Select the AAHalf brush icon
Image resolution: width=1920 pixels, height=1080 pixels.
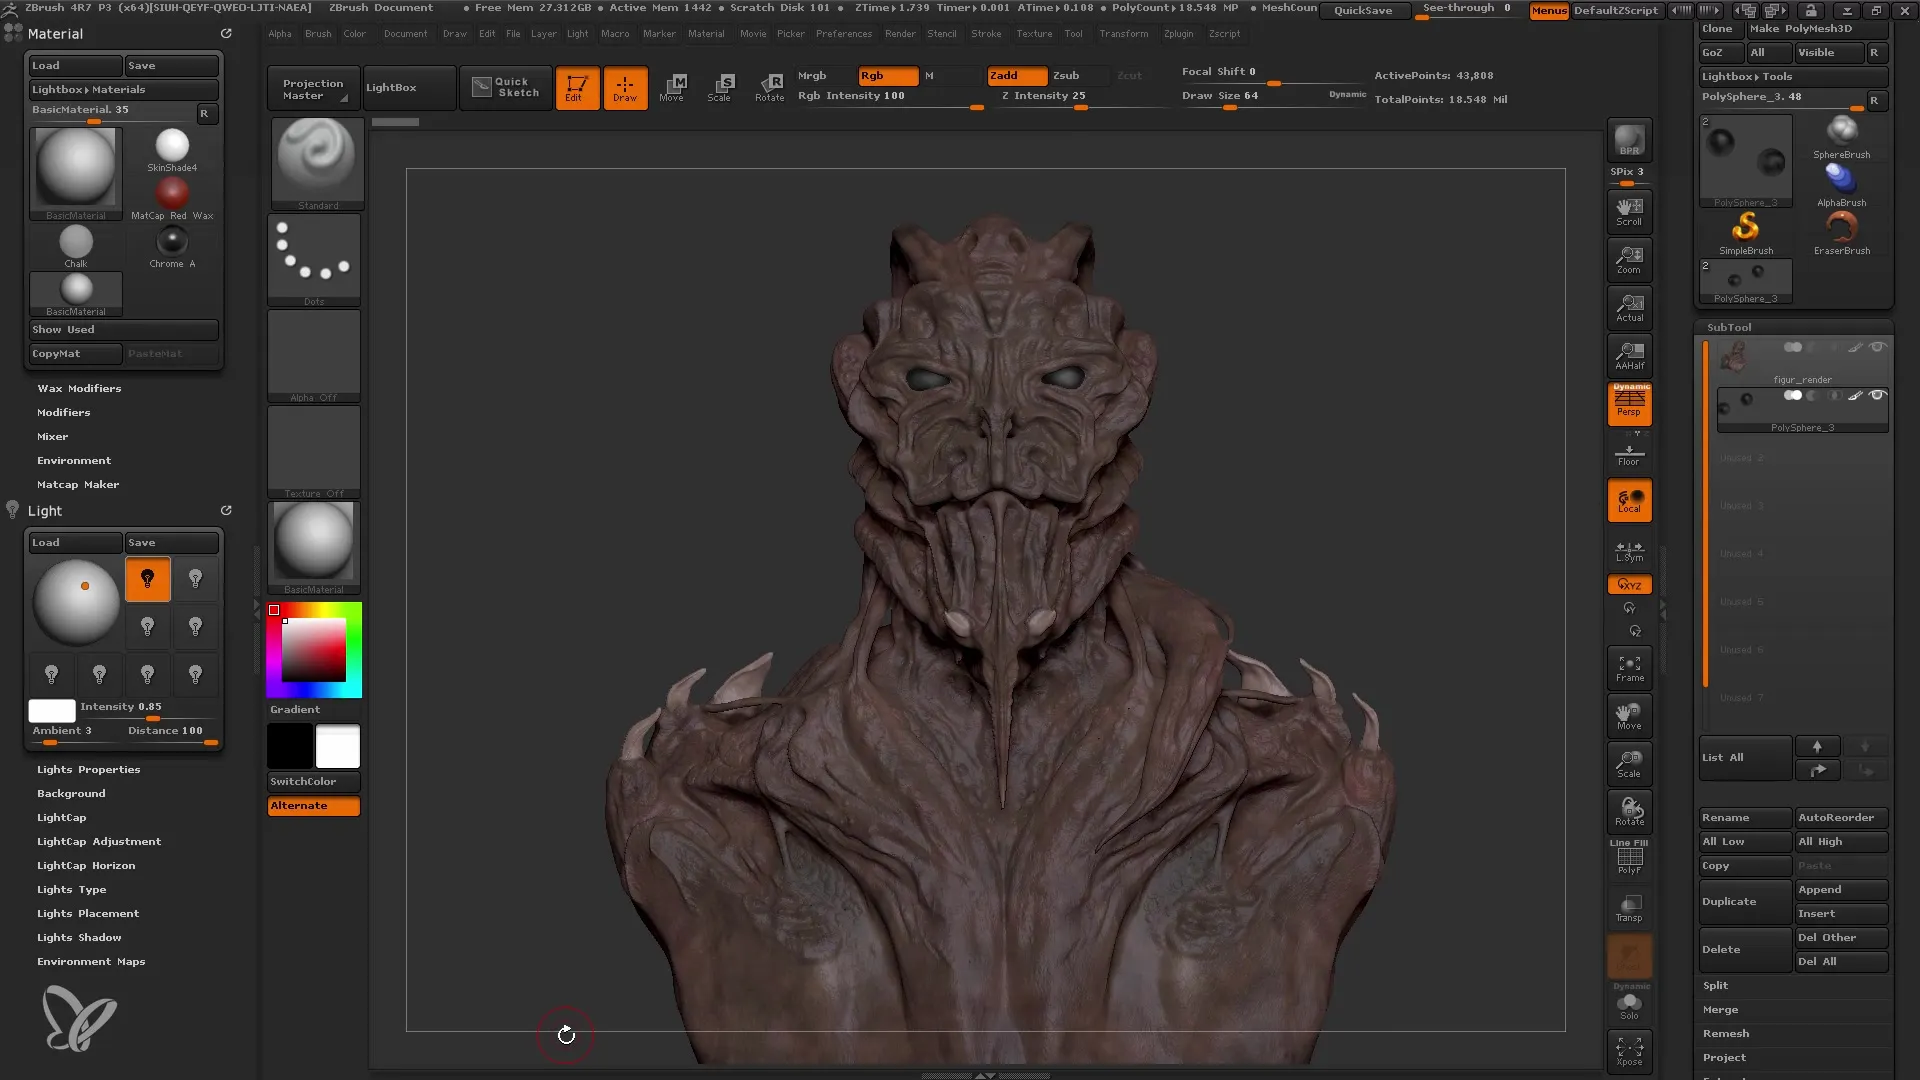pyautogui.click(x=1630, y=355)
